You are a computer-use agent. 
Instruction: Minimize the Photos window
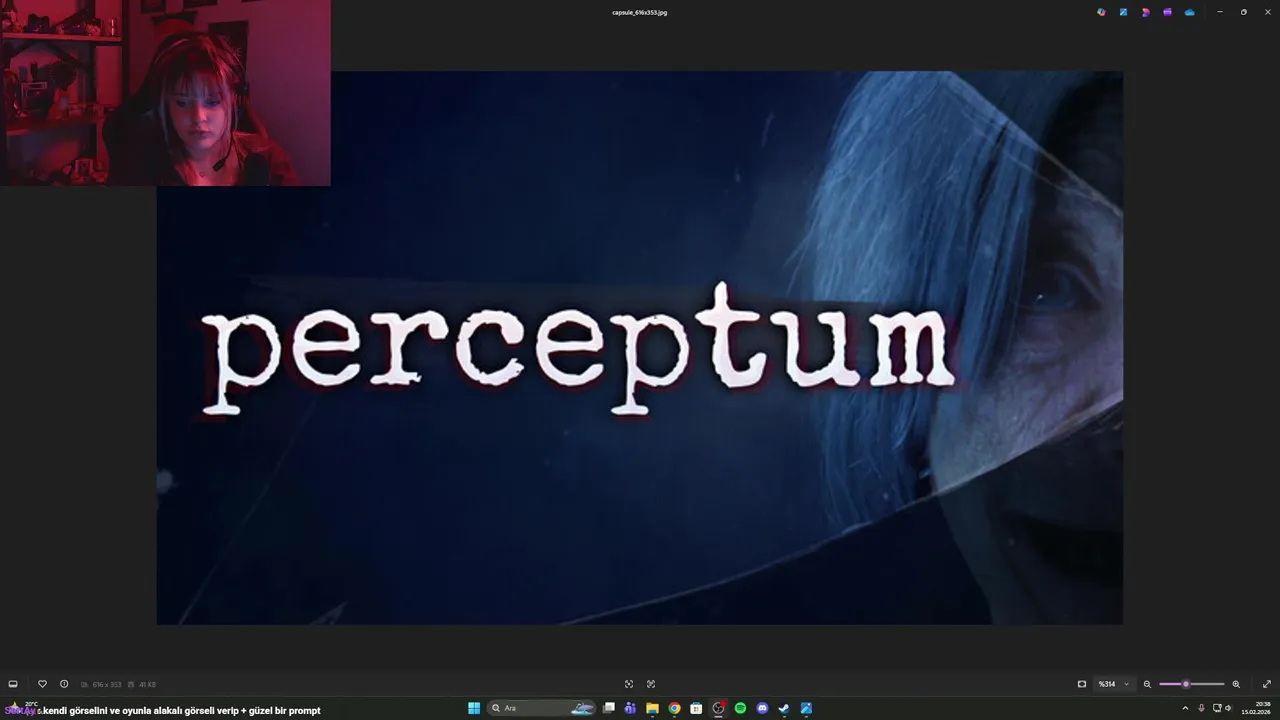(1220, 12)
